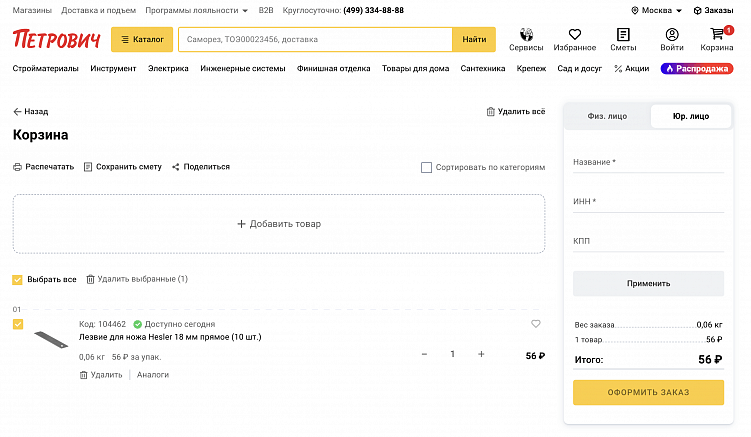Expand Программы лояльности dropdown
751x437 pixels.
tap(196, 11)
